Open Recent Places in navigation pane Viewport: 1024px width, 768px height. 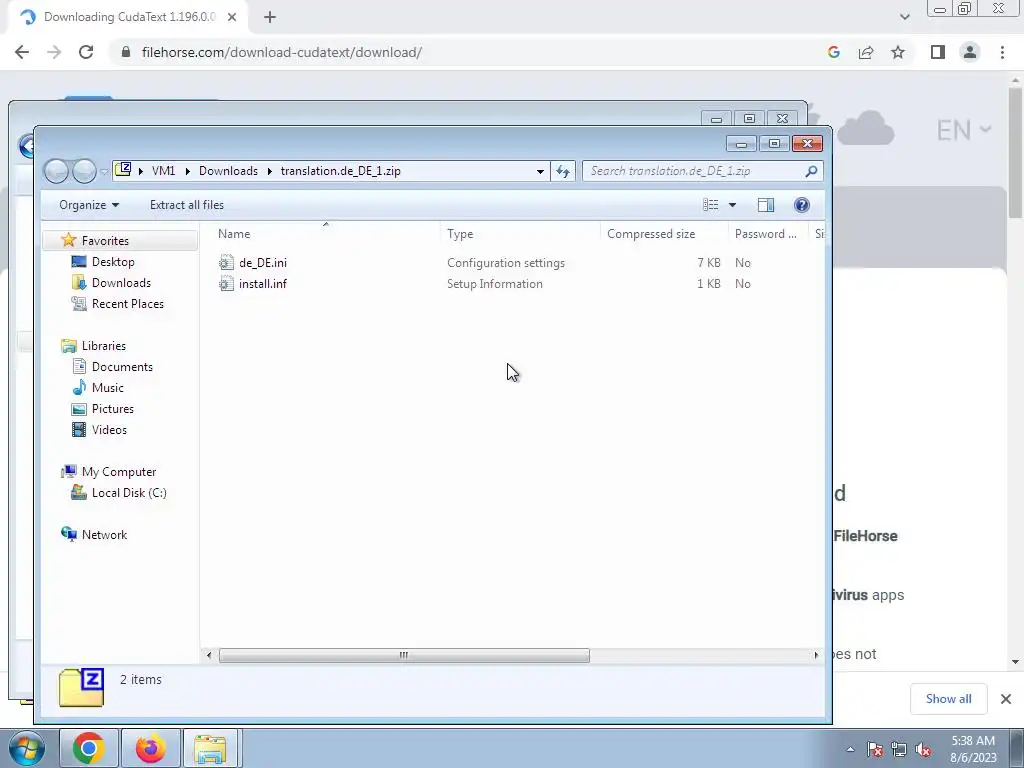pyautogui.click(x=128, y=304)
